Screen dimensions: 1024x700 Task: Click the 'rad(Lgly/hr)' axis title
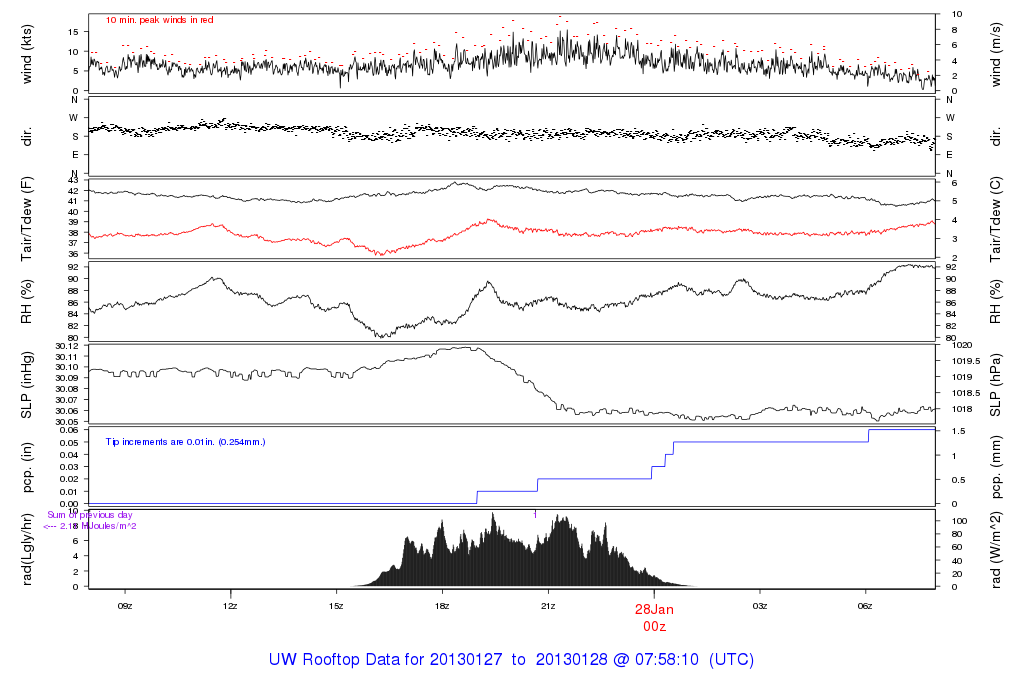[27, 549]
